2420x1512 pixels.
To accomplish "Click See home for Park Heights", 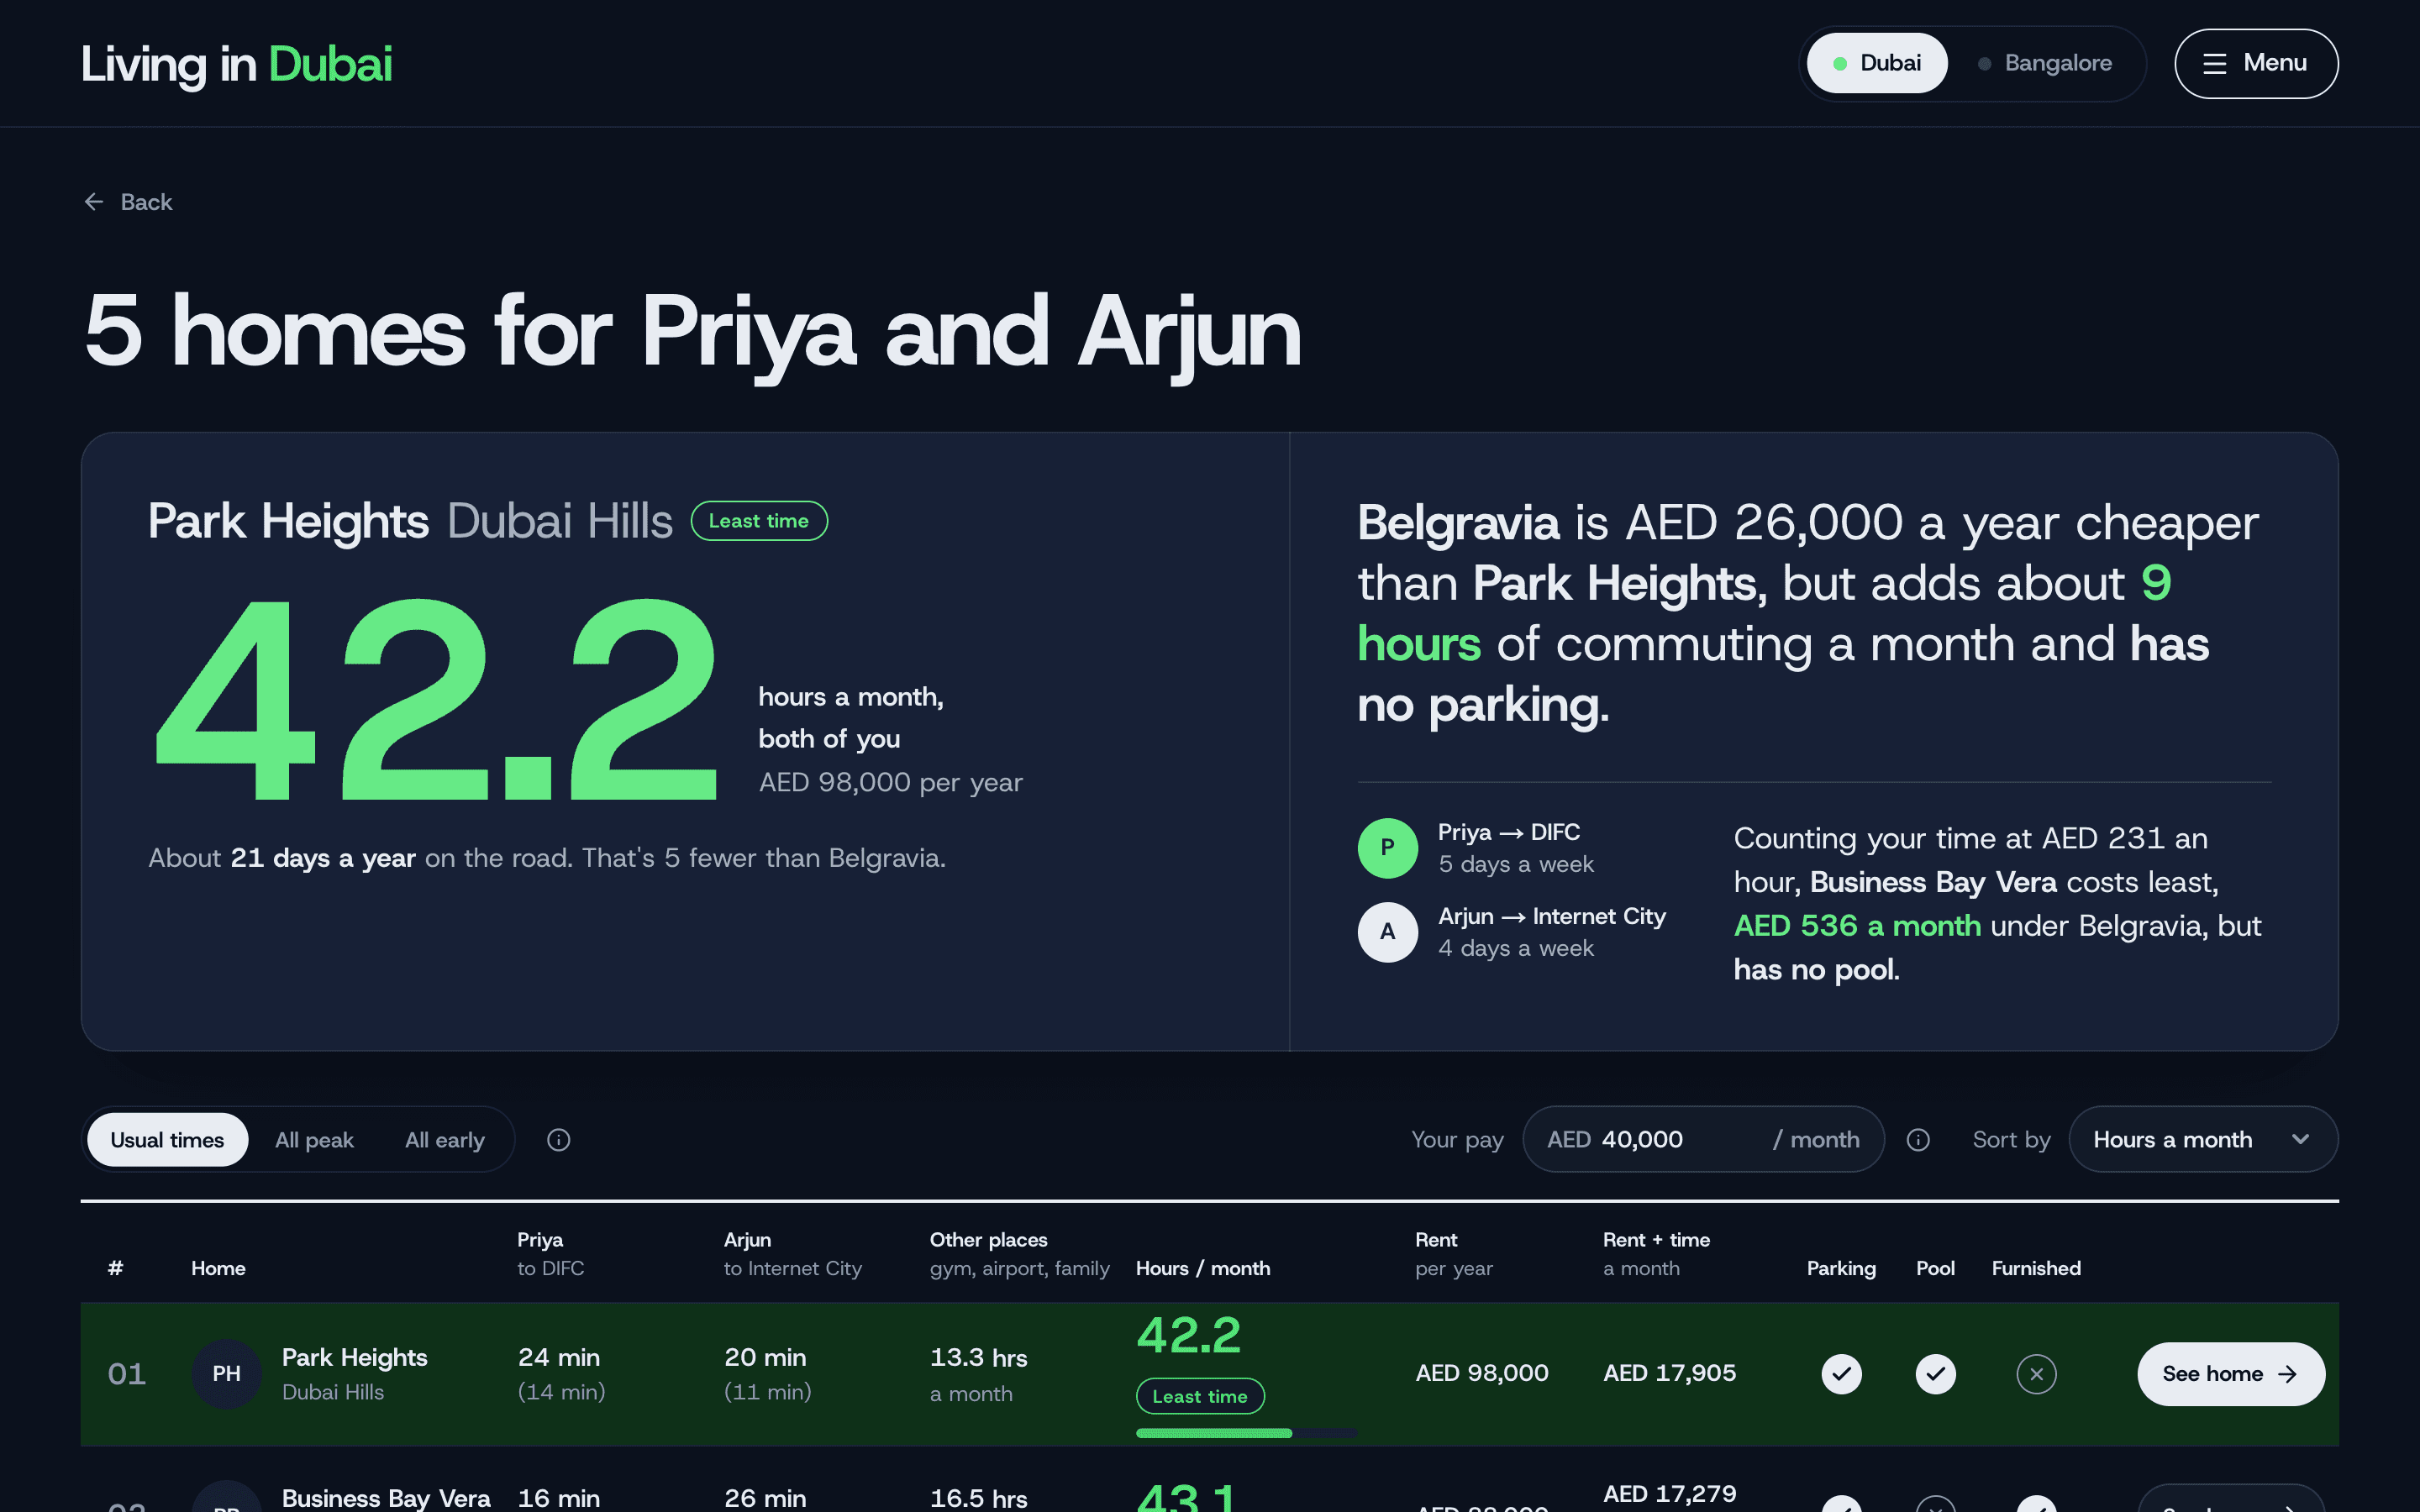I will (2230, 1374).
